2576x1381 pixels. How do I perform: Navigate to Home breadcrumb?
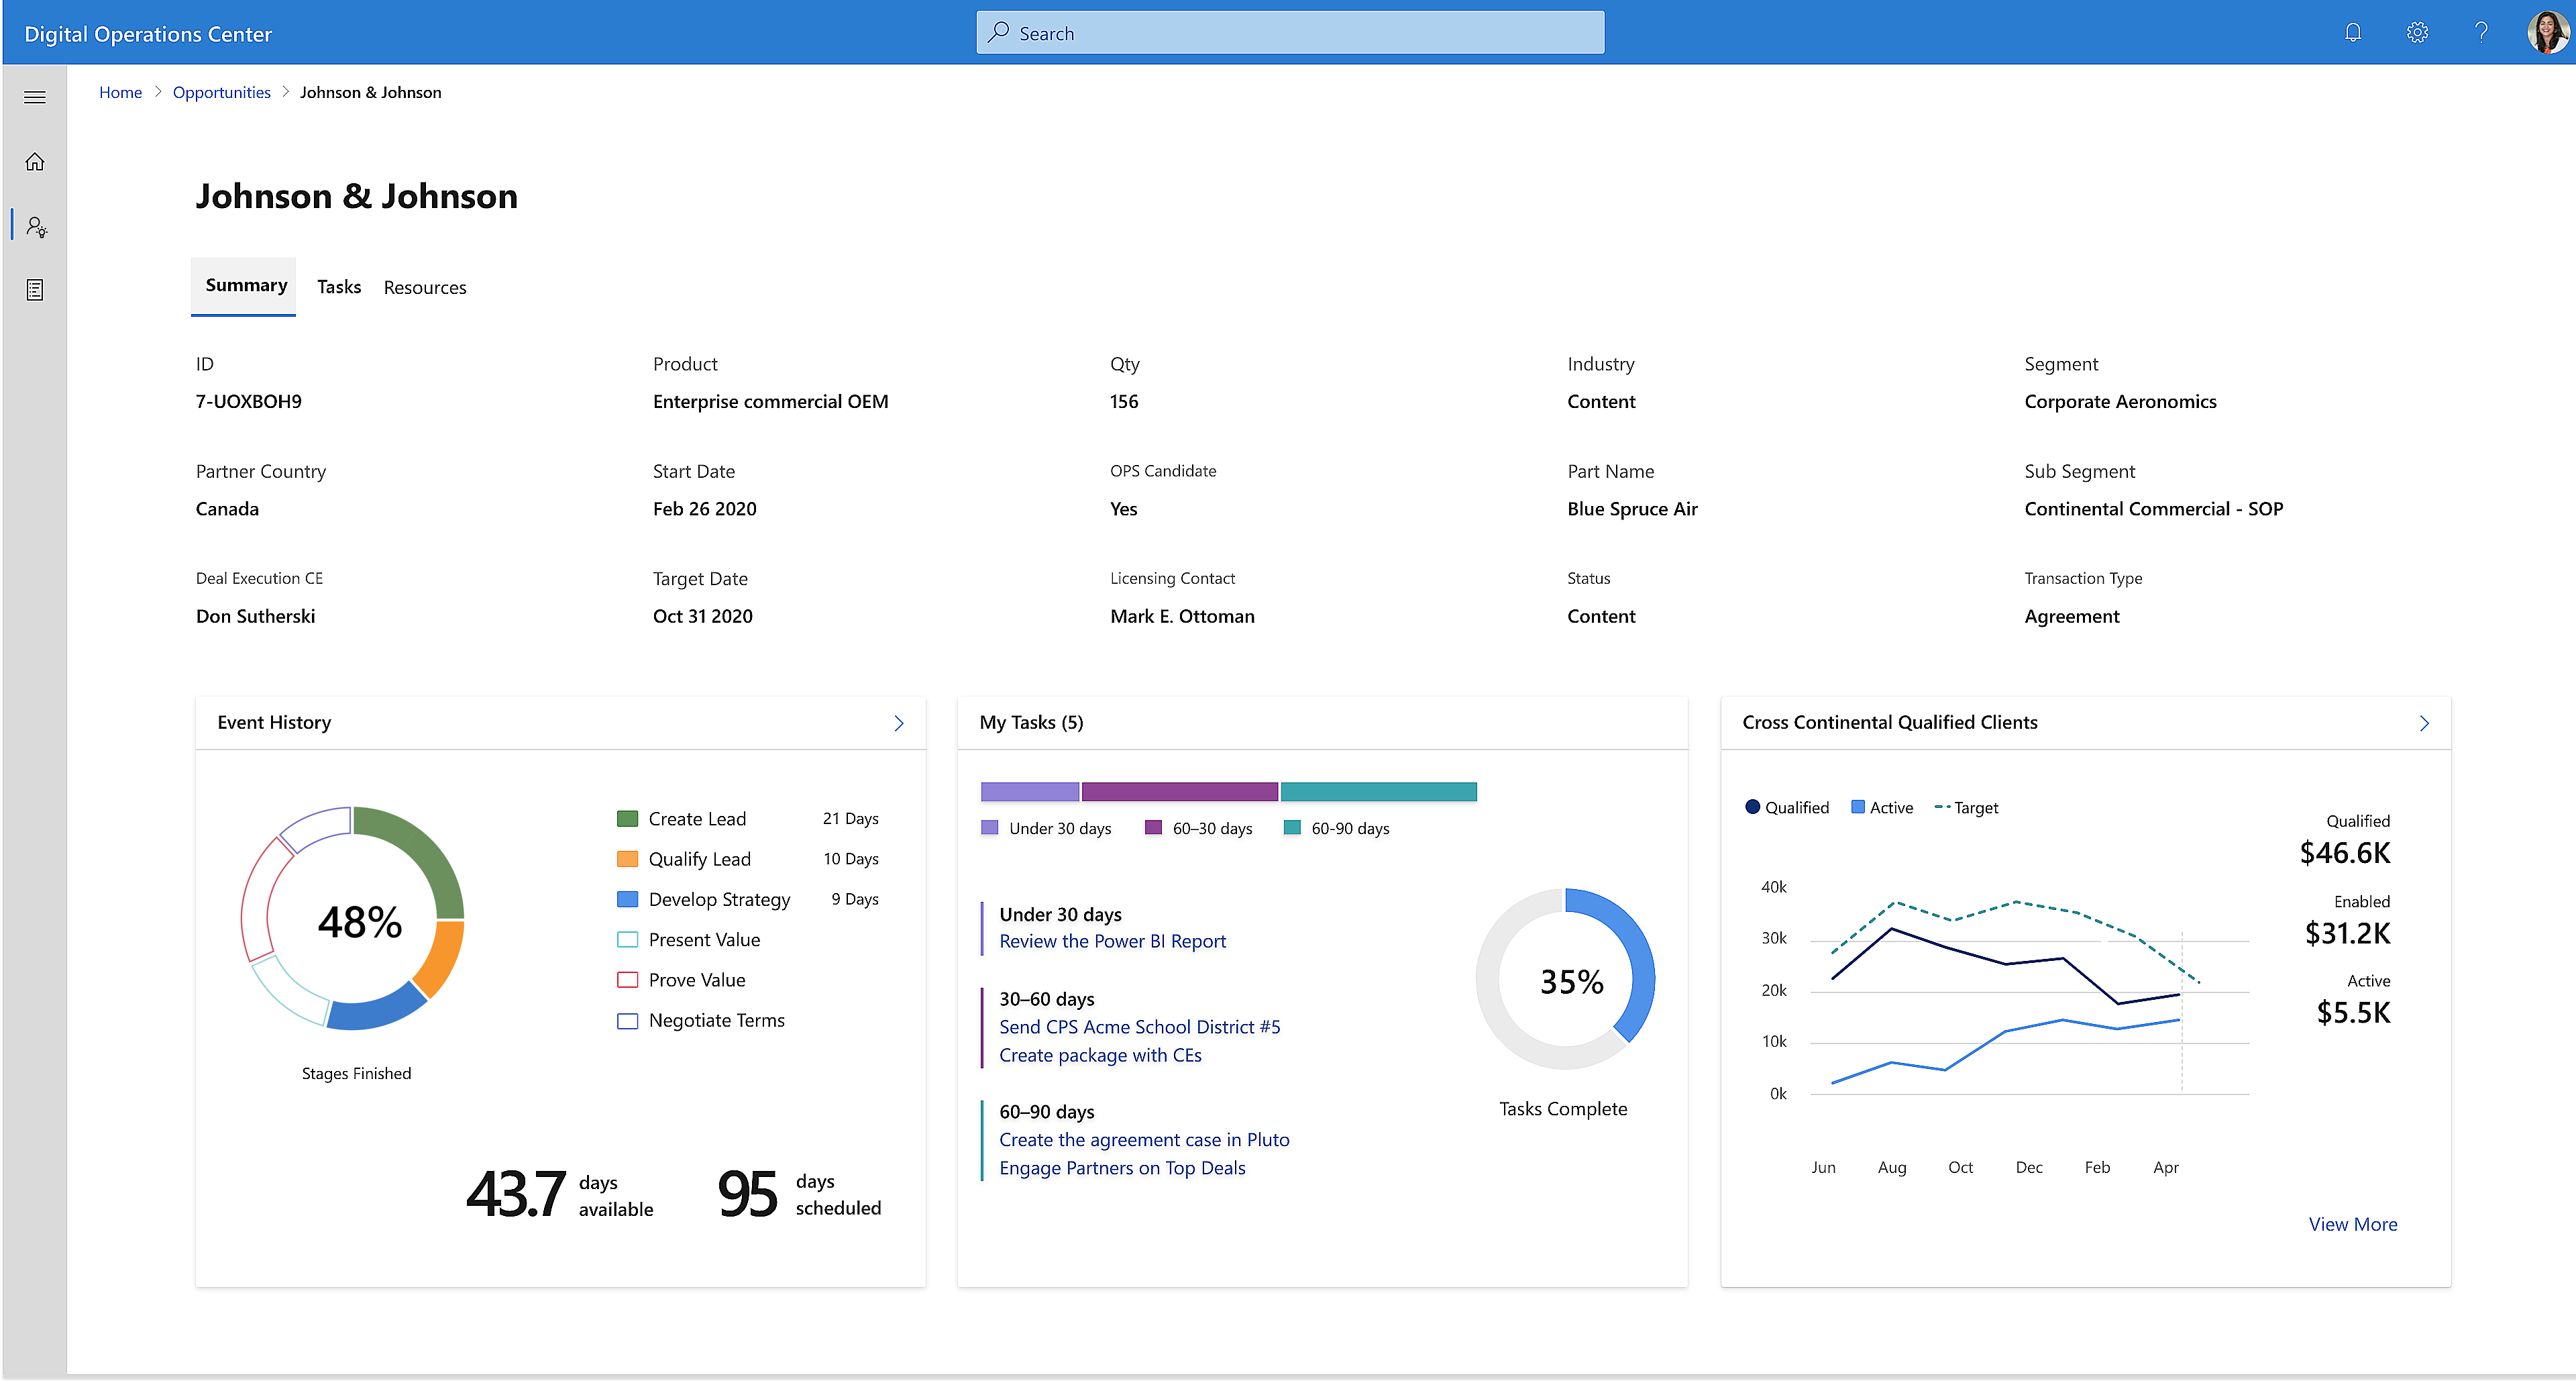[120, 92]
